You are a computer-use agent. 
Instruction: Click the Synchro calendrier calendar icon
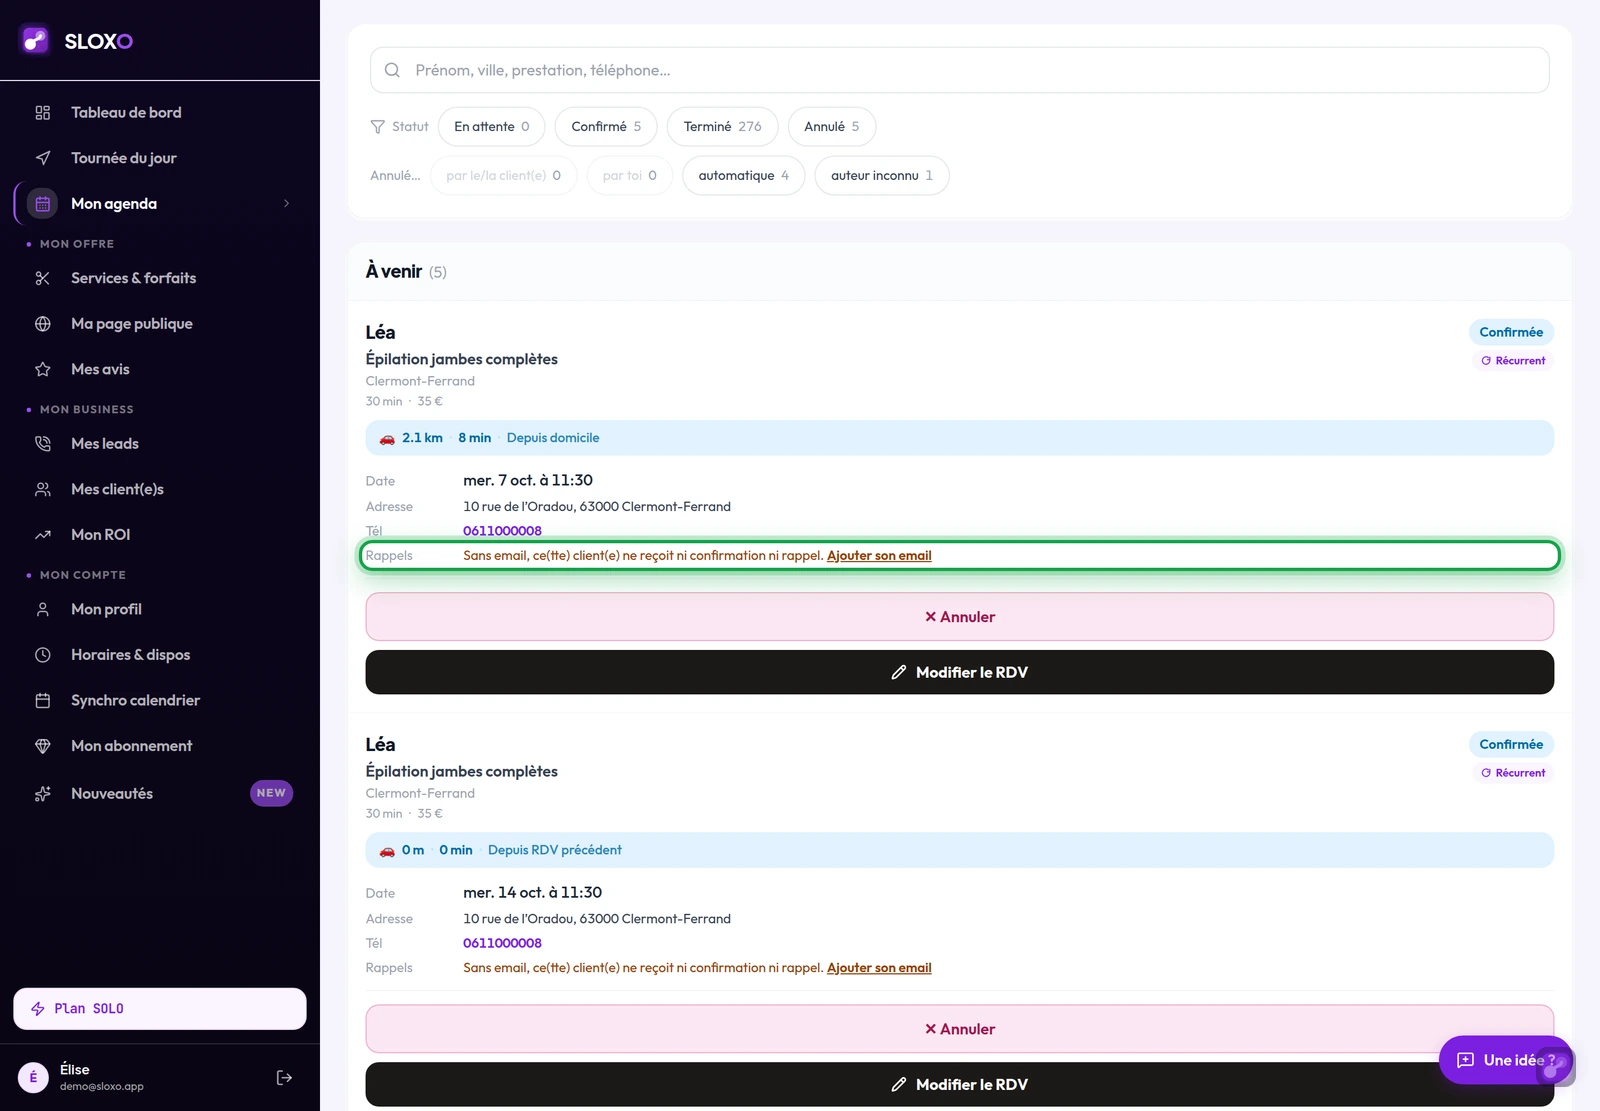tap(43, 700)
